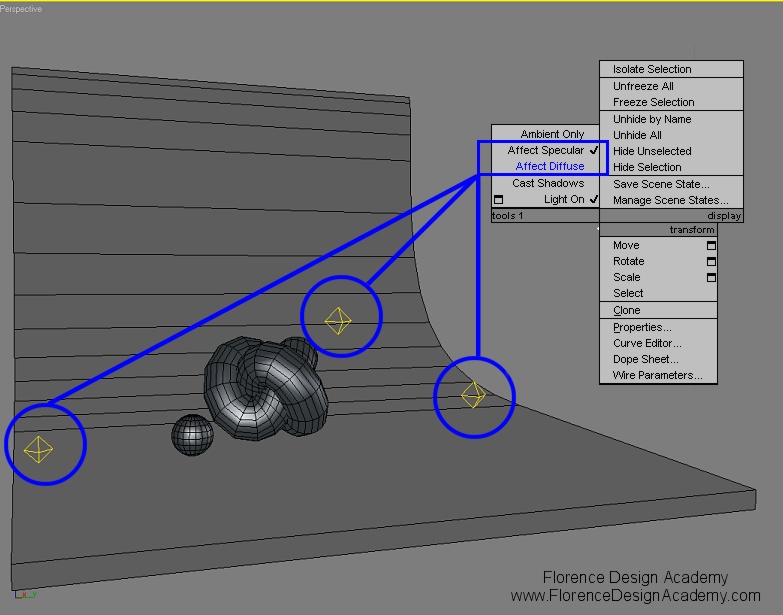
Task: Select the leftmost yellow omni light
Action: click(x=38, y=449)
